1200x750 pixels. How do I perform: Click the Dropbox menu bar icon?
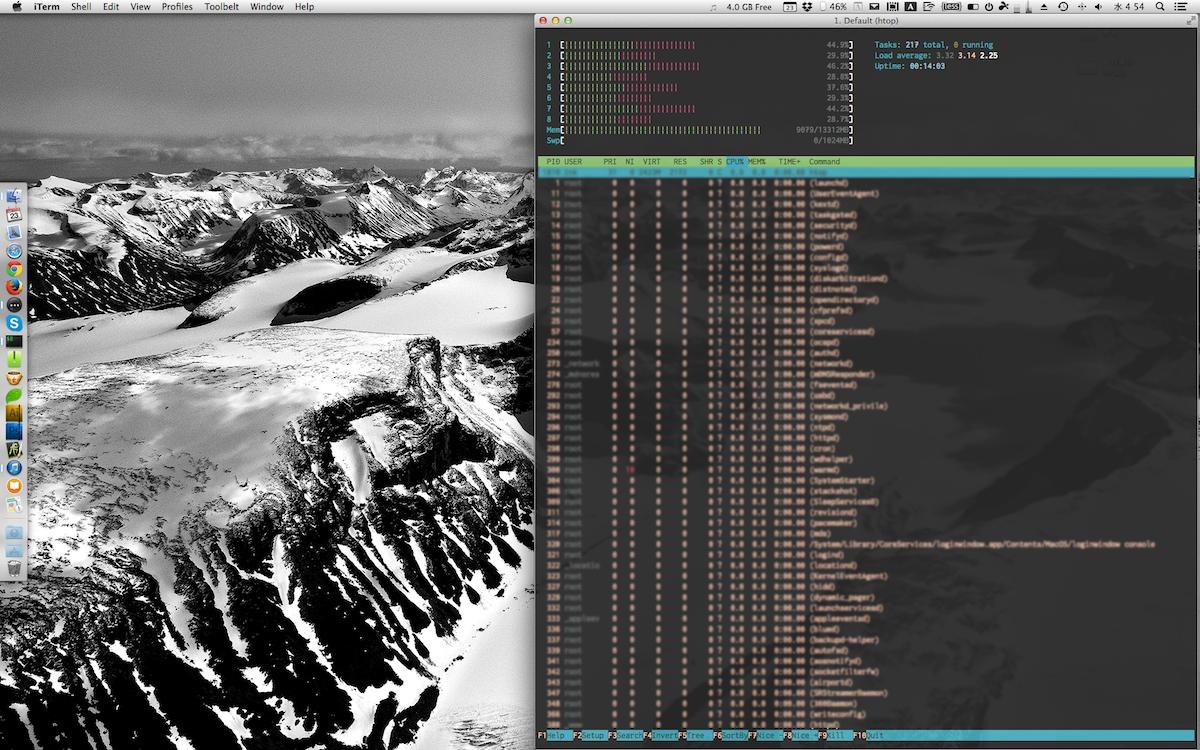click(x=808, y=6)
